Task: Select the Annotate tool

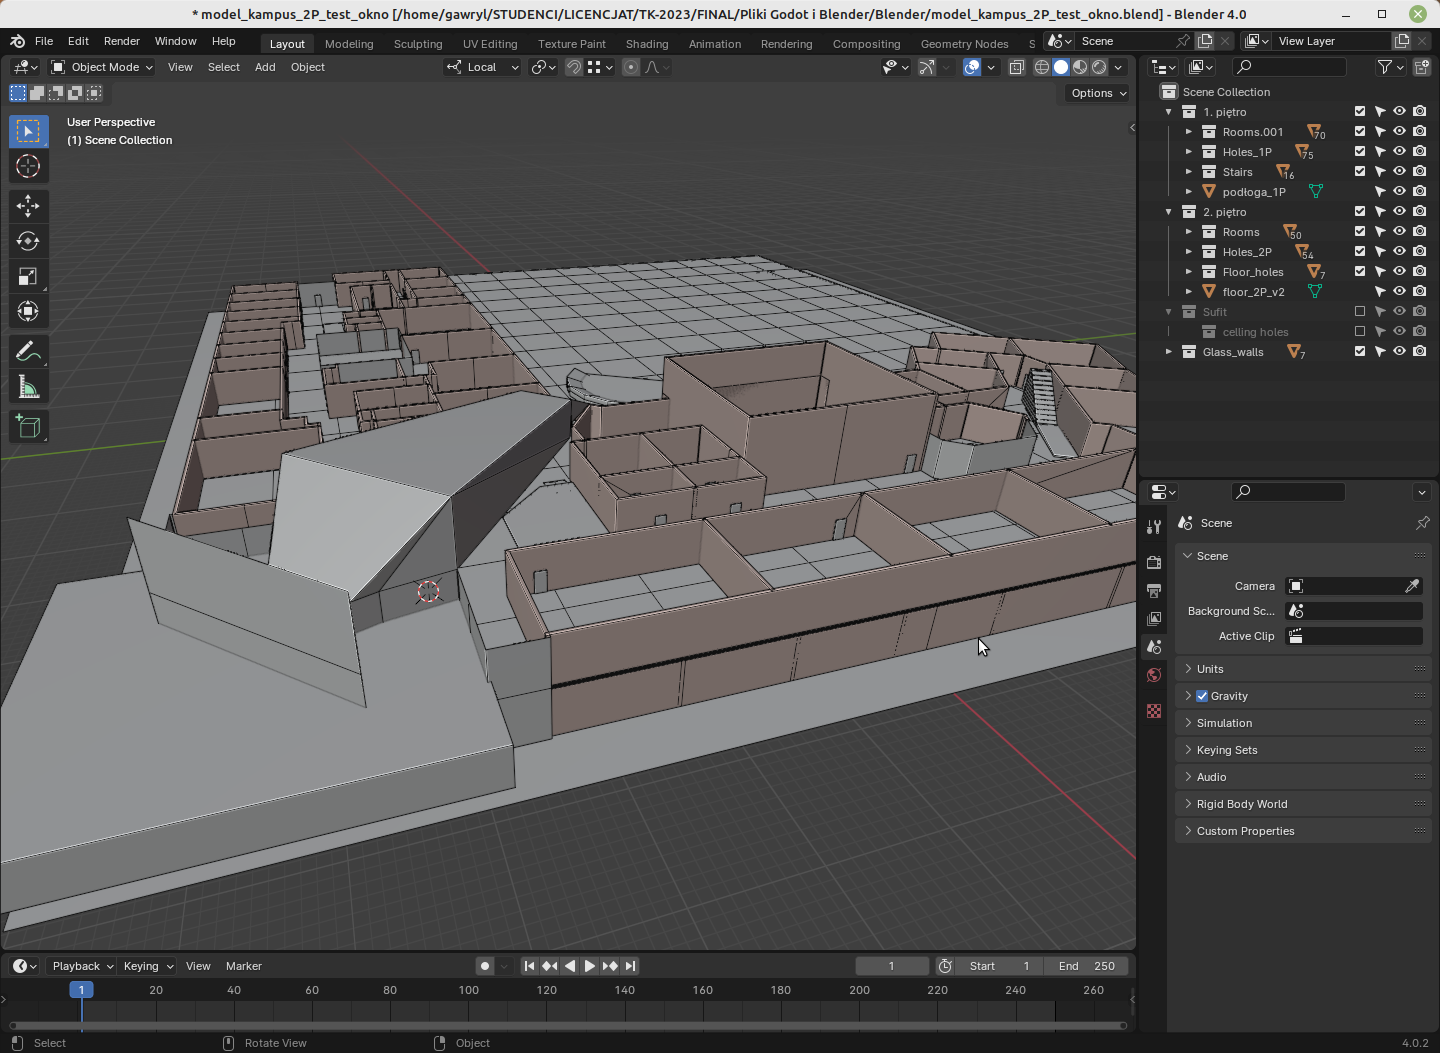Action: pos(28,351)
